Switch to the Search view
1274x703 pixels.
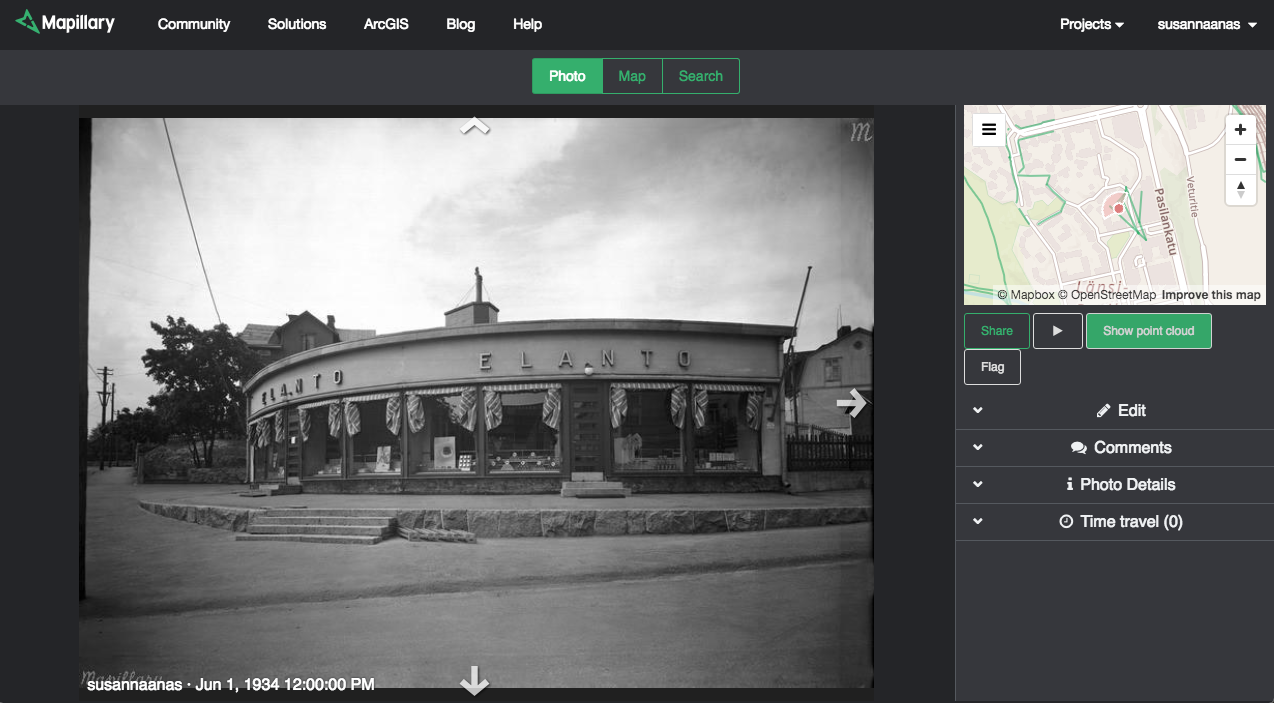click(700, 76)
